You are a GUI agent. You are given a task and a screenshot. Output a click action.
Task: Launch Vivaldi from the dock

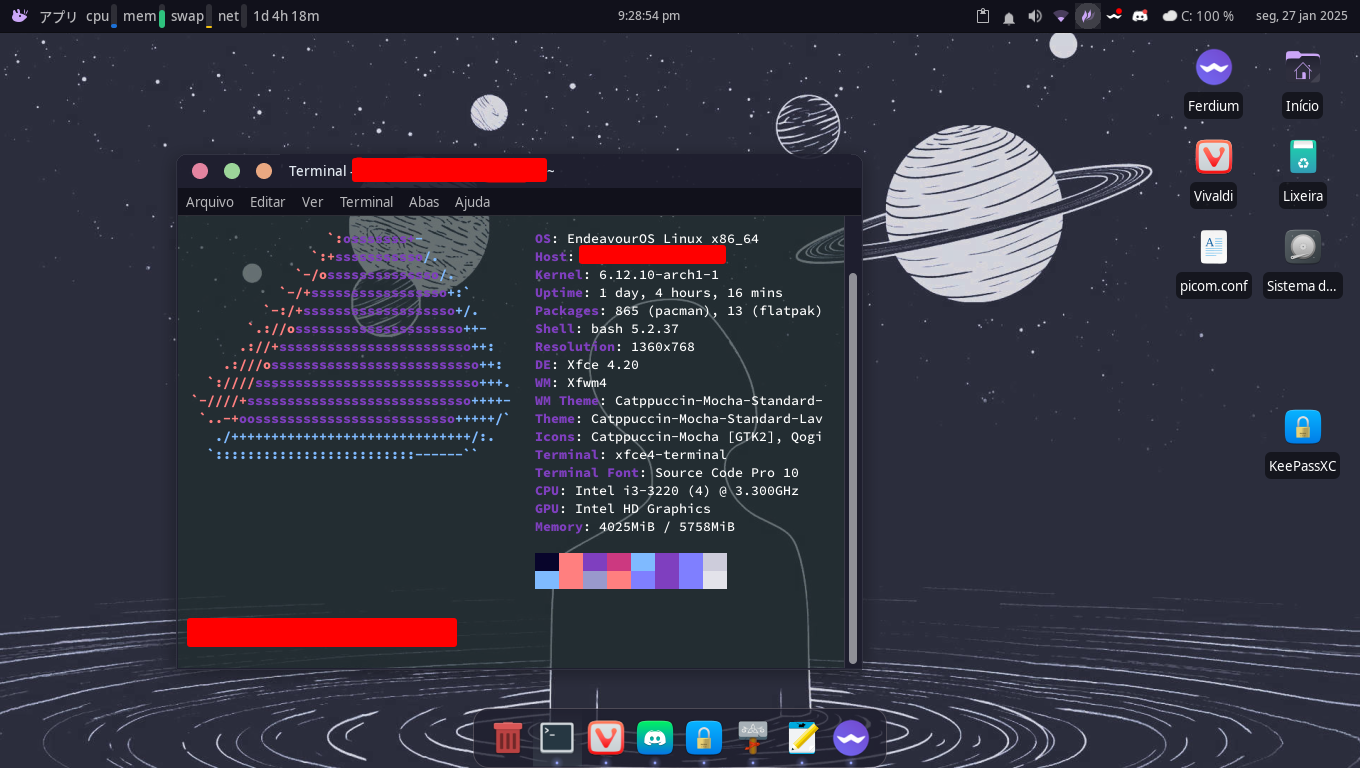(x=606, y=738)
